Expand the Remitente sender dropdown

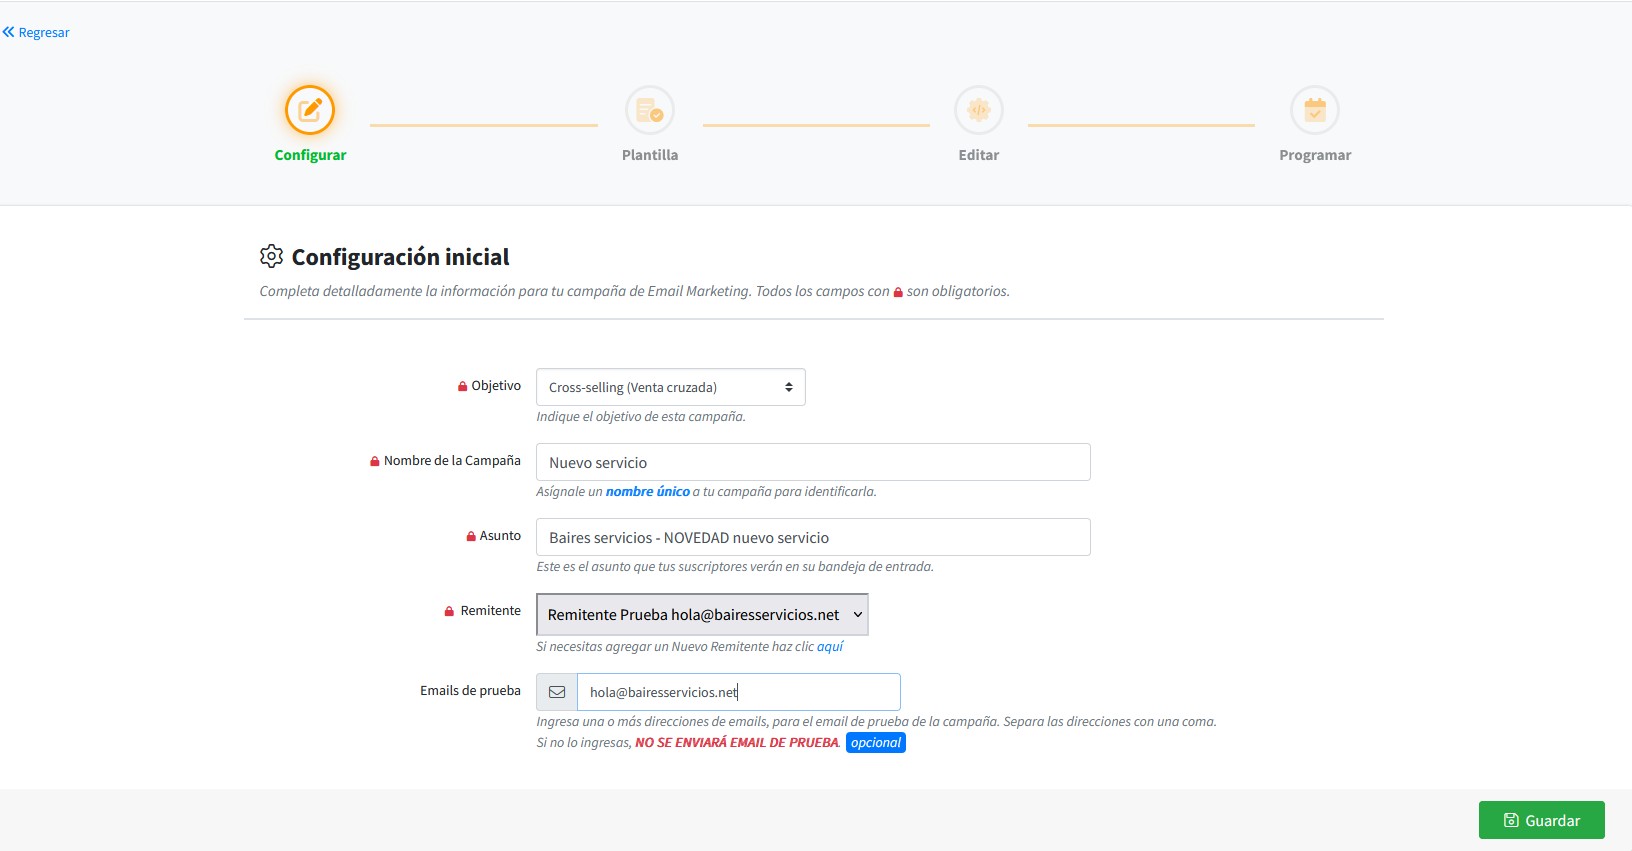[x=702, y=614]
